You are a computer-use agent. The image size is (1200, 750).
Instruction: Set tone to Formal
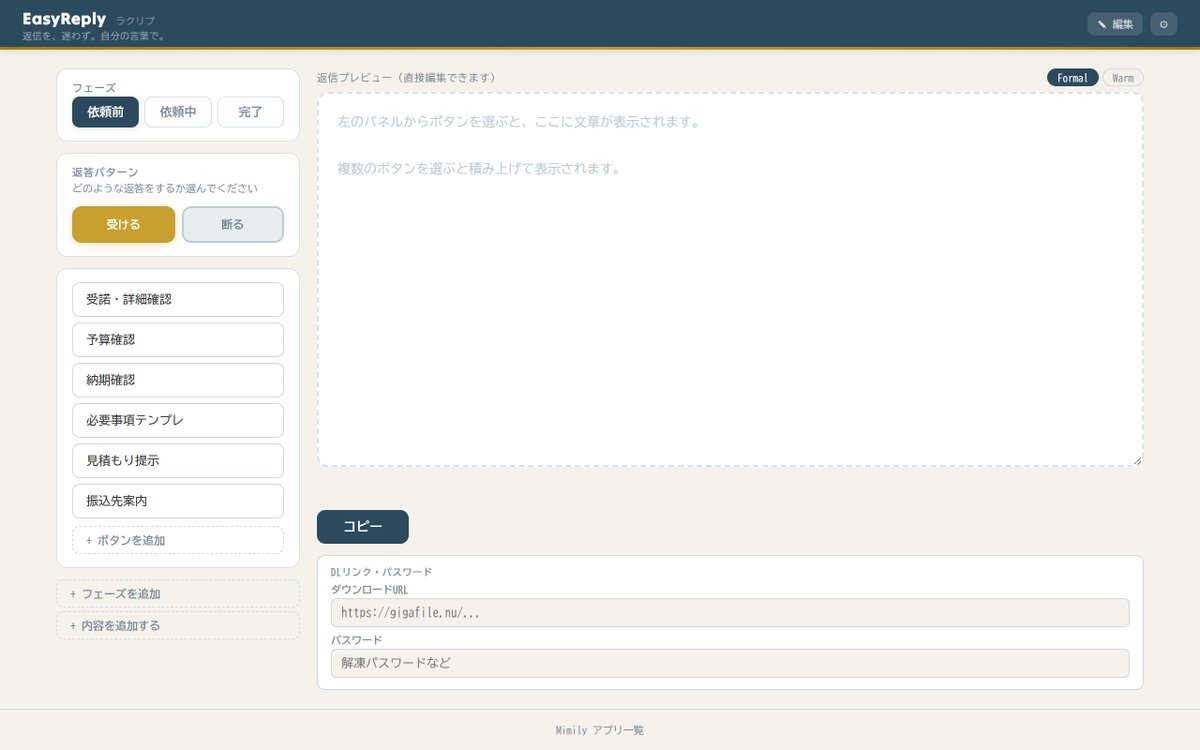[x=1072, y=78]
